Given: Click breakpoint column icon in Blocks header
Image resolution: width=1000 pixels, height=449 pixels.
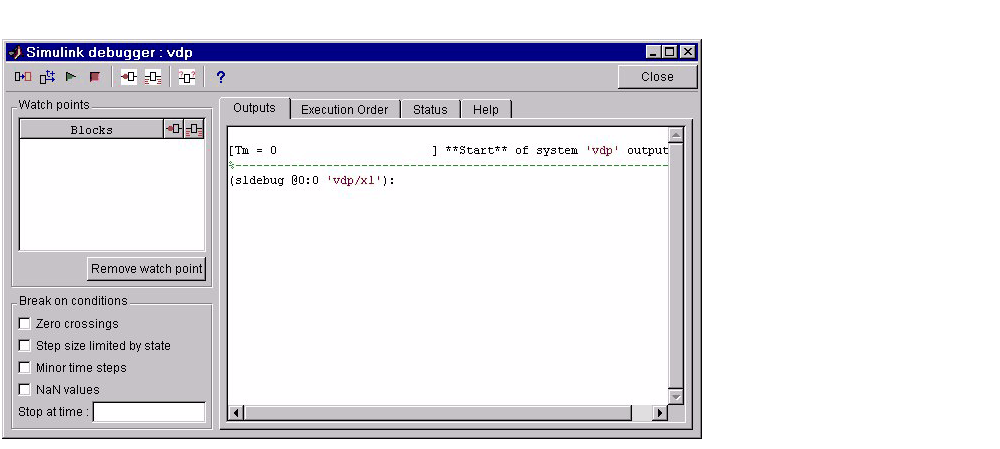Looking at the screenshot, I should 173,129.
